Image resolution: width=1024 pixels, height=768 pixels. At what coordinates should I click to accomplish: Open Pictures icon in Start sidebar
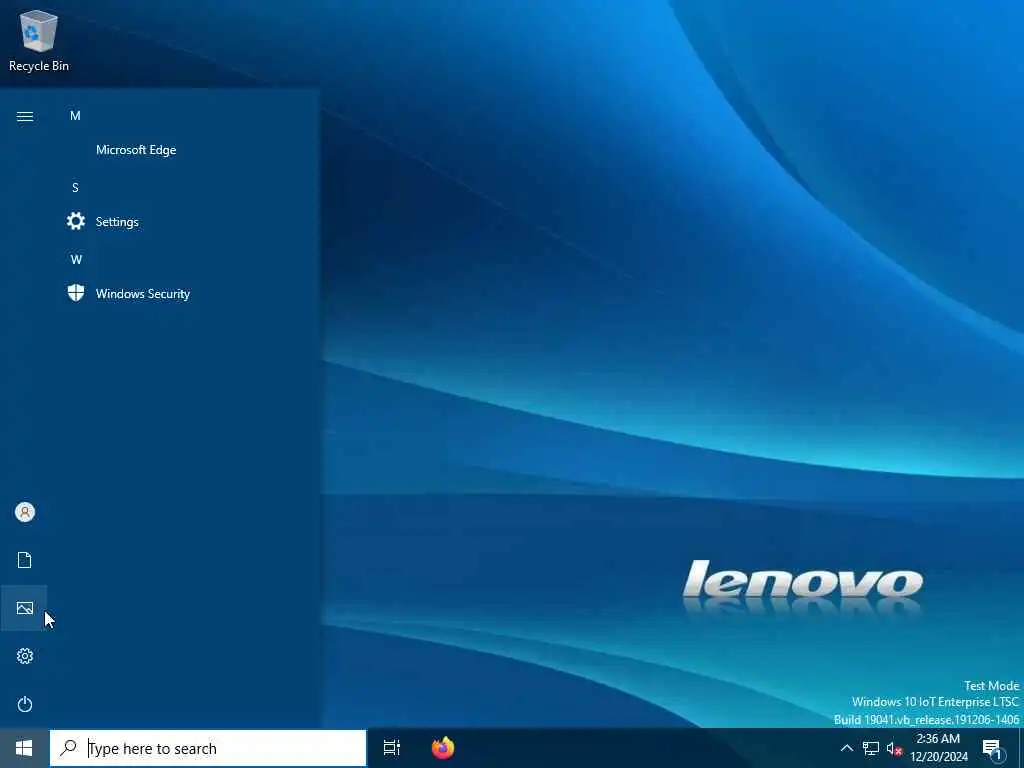25,608
